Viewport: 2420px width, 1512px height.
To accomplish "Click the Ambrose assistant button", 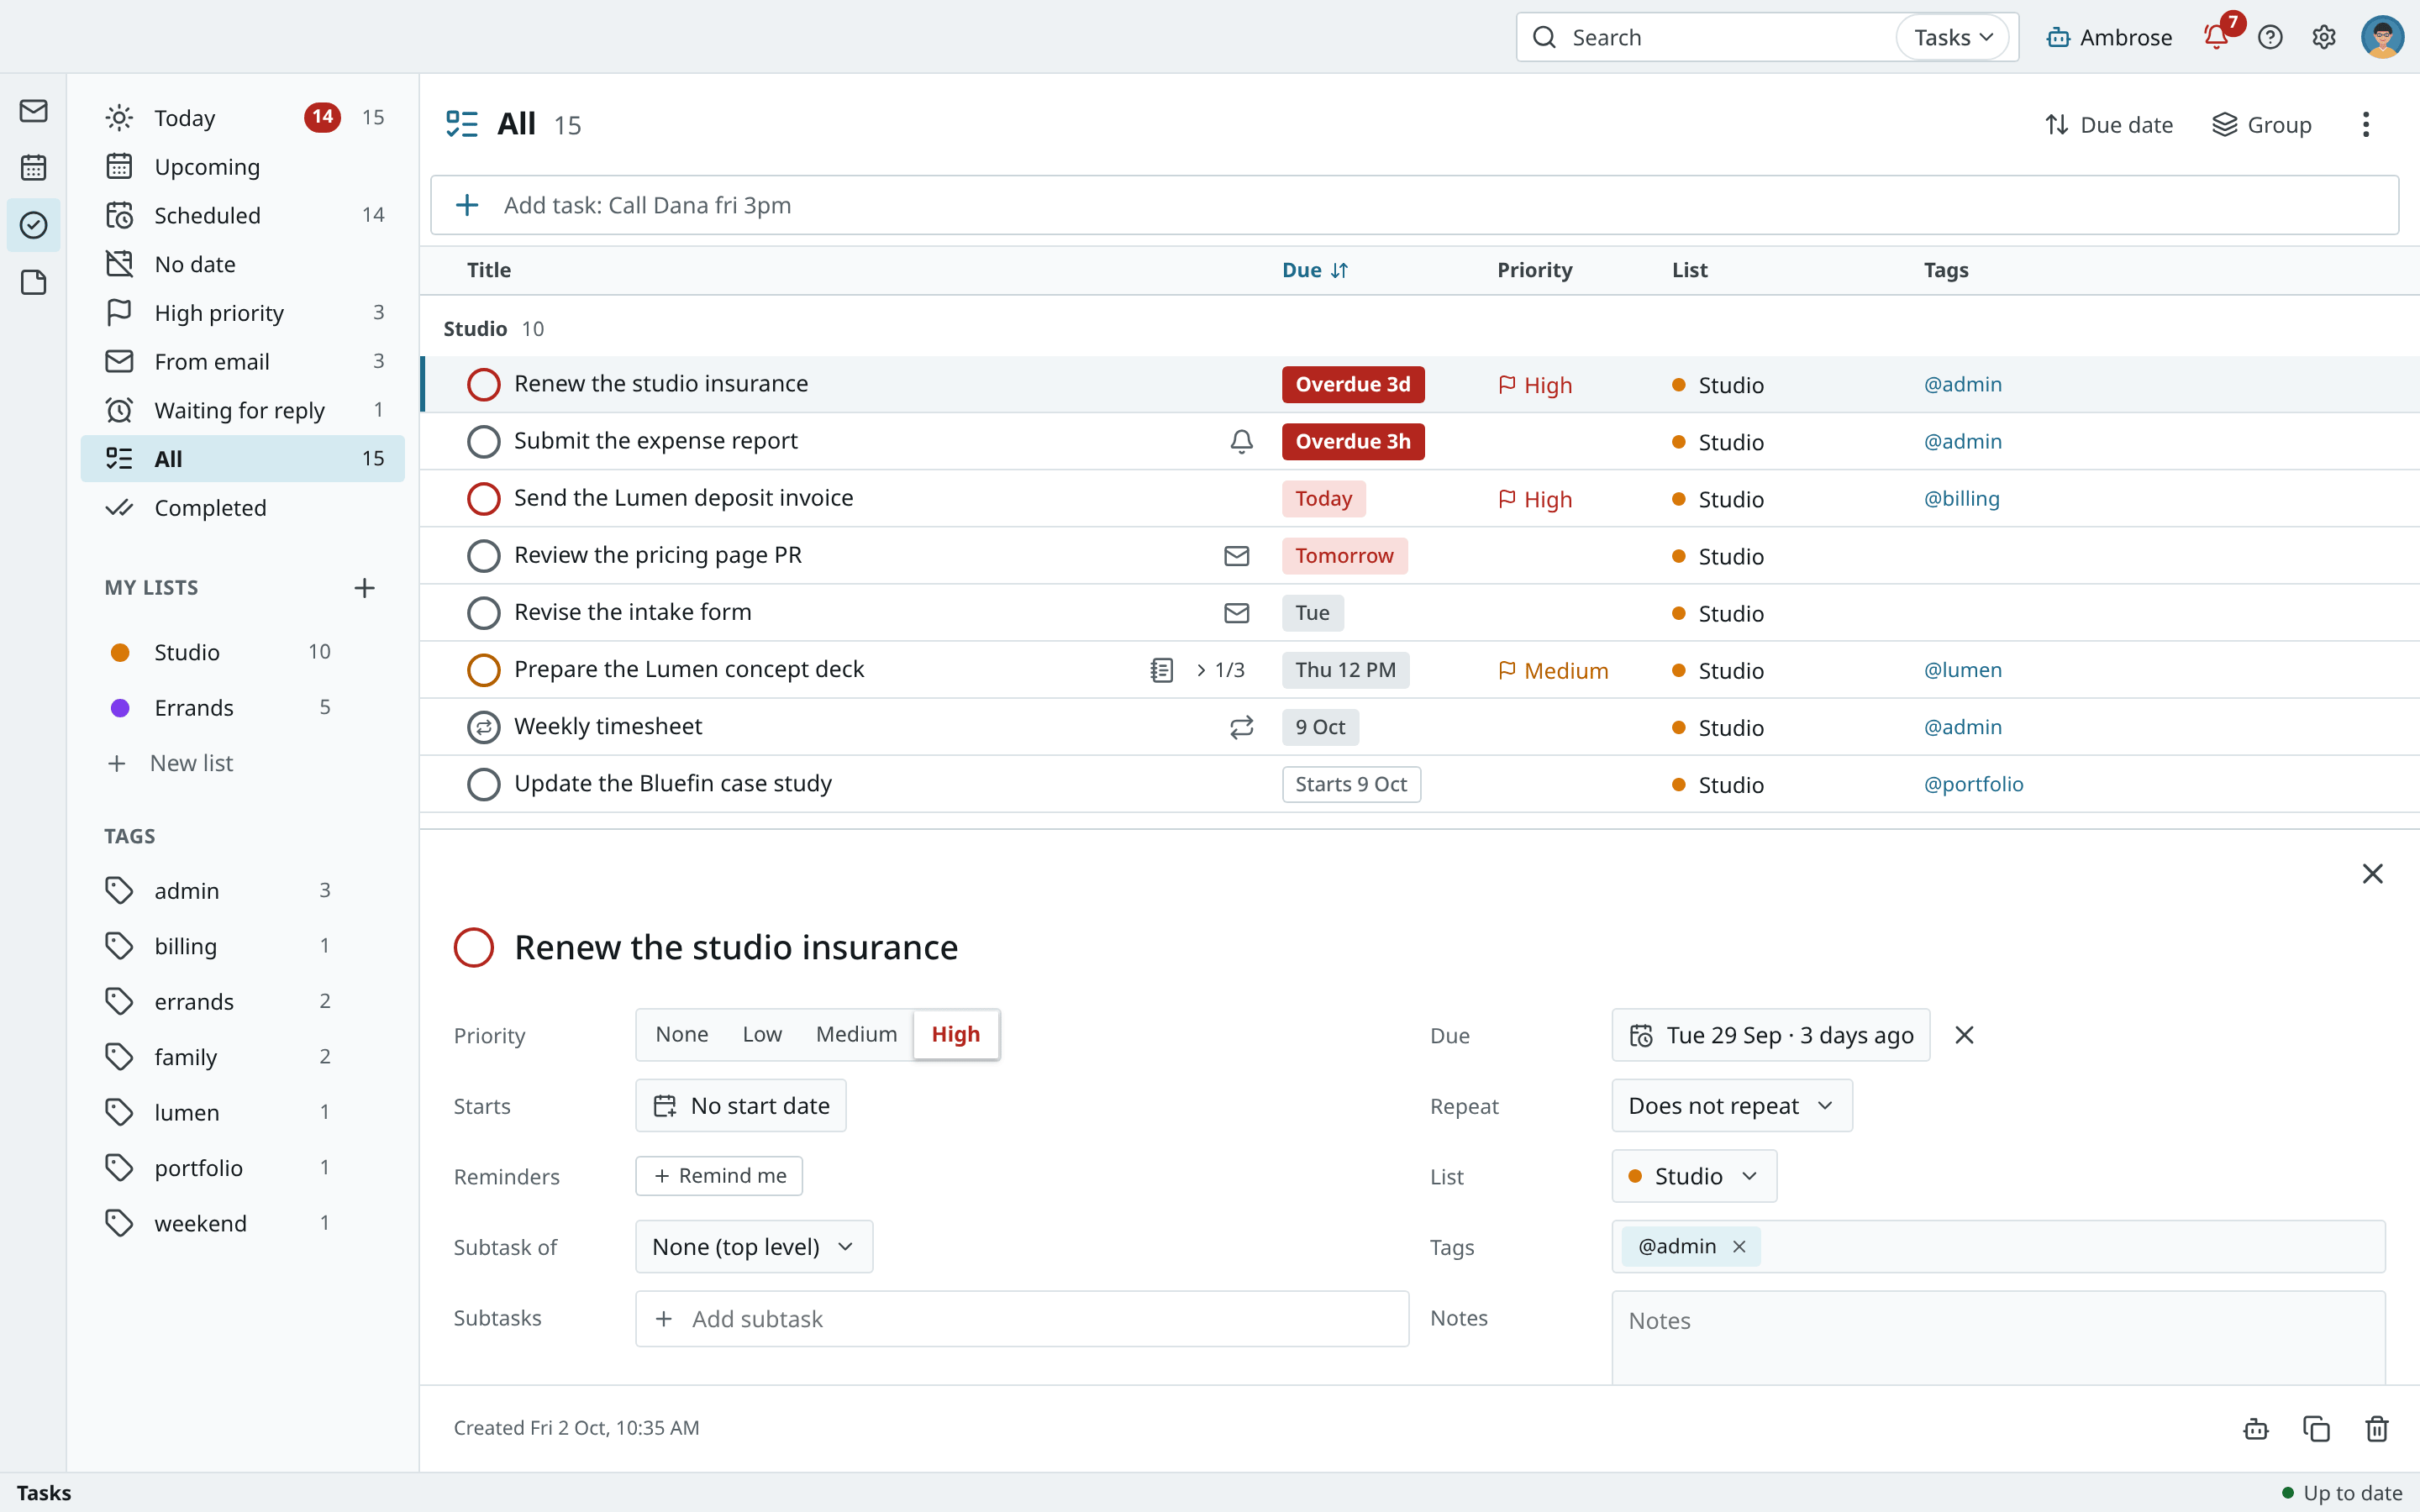I will (x=2108, y=37).
